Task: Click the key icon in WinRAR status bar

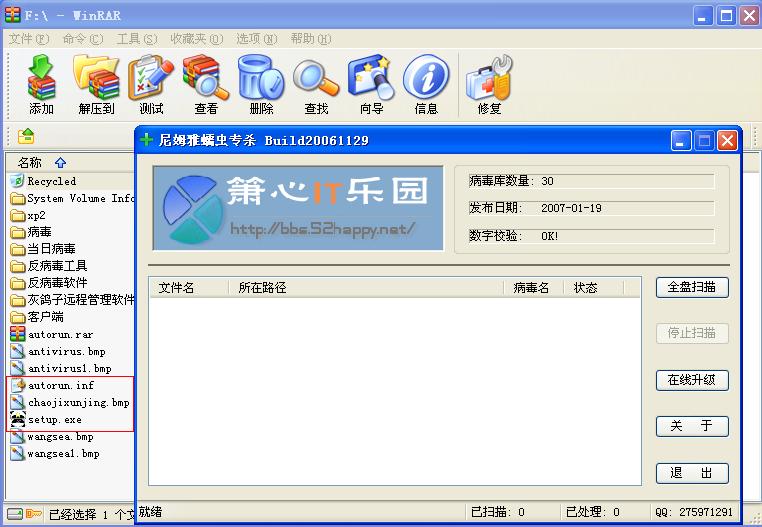Action: click(x=34, y=513)
